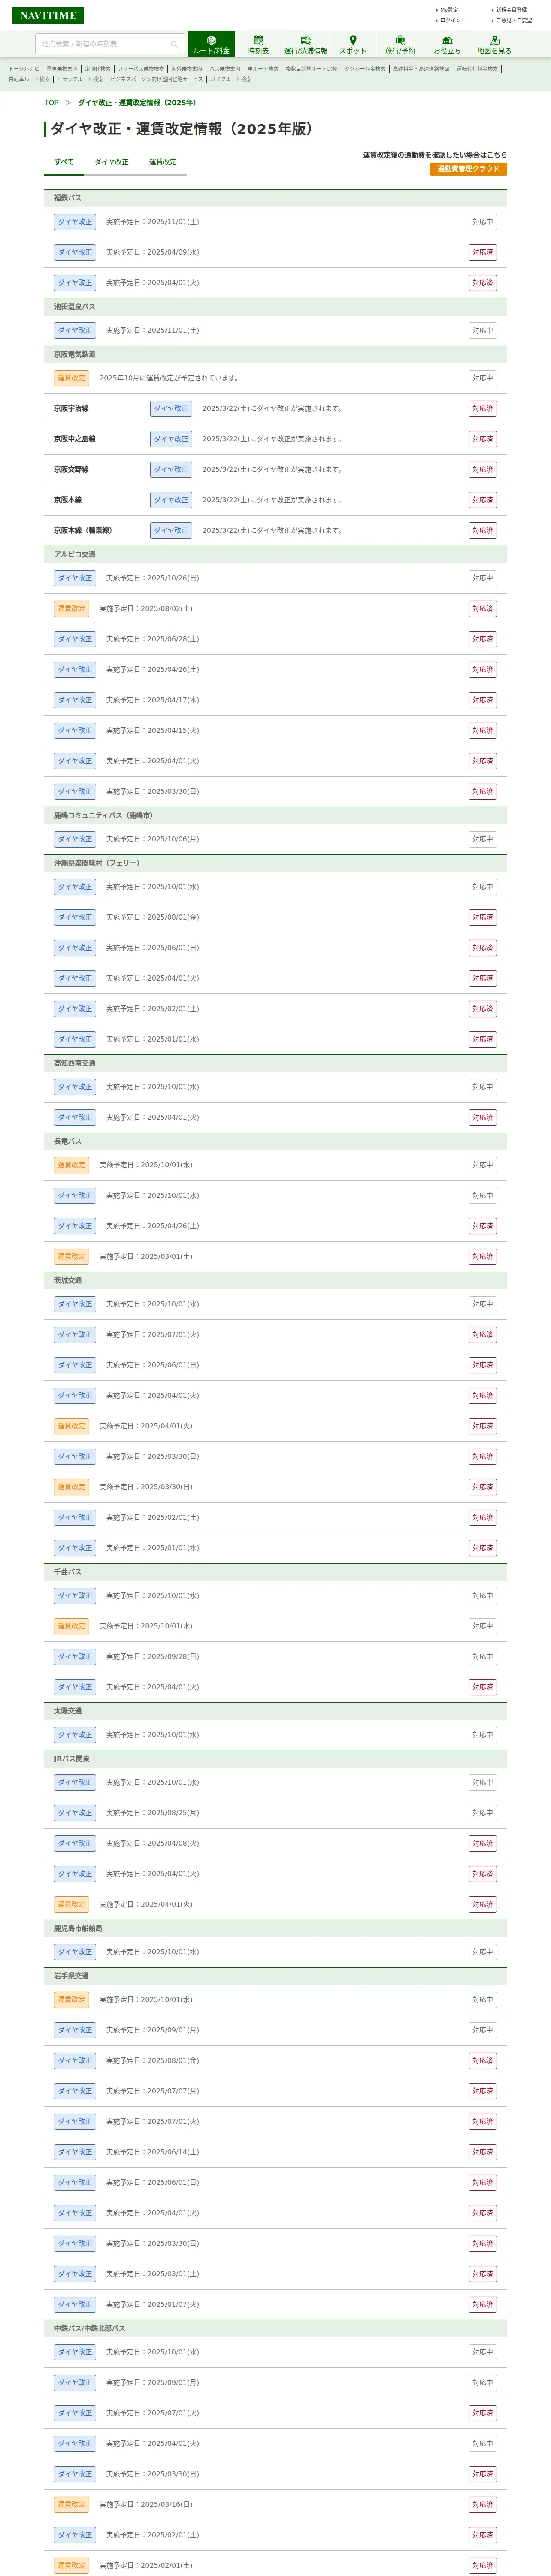Open the 時刻表 timetable icon

point(258,44)
